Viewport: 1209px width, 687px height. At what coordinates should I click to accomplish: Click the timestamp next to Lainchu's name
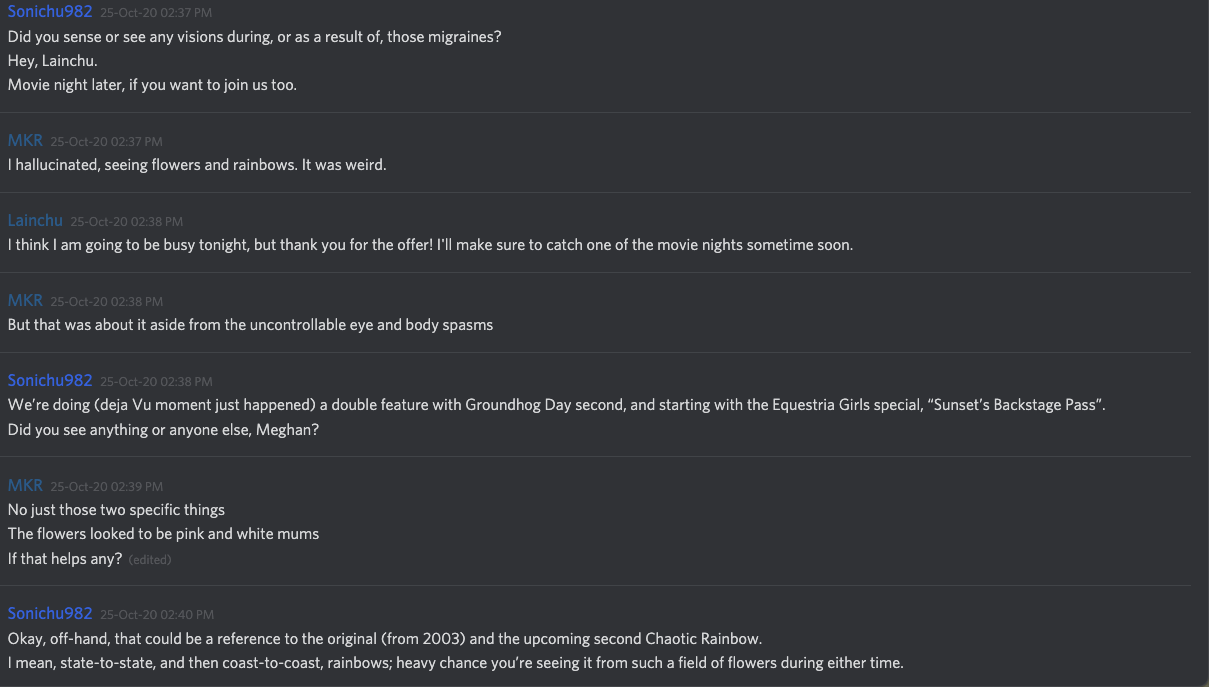click(x=126, y=222)
